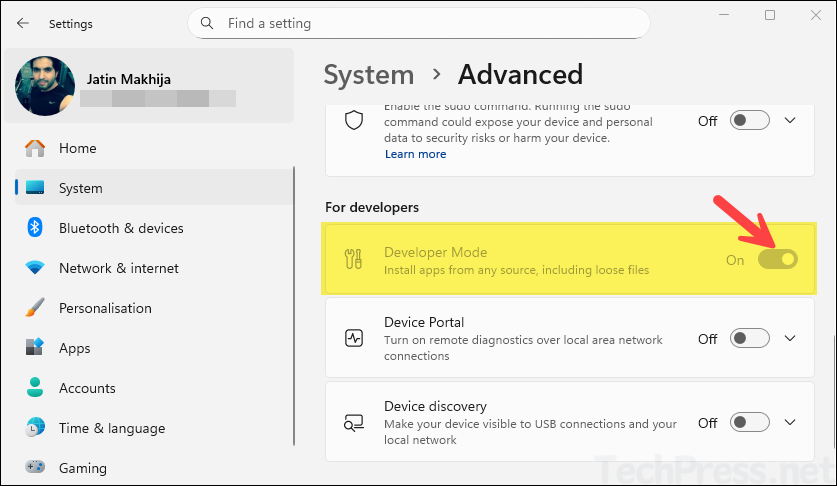Viewport: 837px width, 486px height.
Task: Click the Personalisation paintbrush icon
Action: click(x=35, y=308)
